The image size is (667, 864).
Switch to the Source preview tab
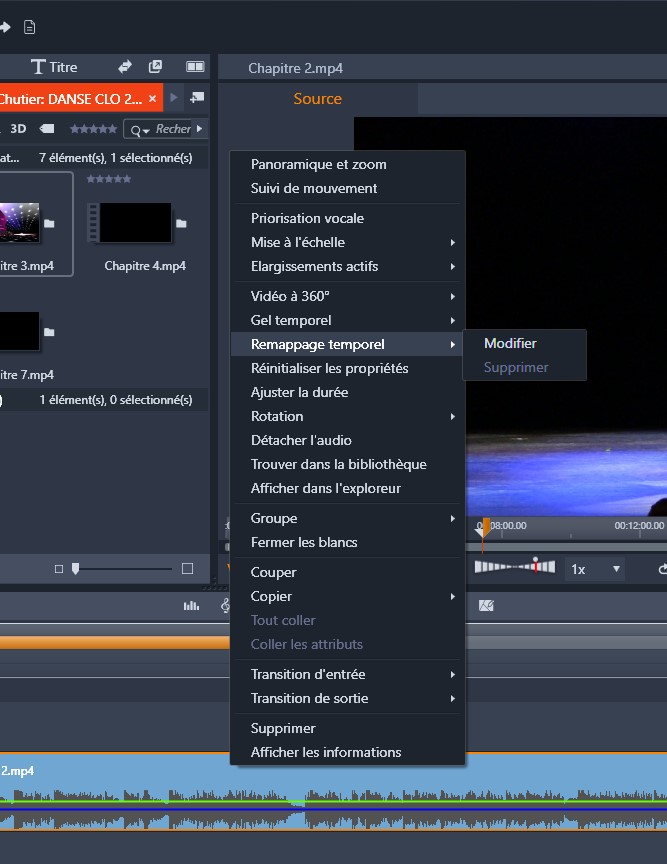(317, 99)
